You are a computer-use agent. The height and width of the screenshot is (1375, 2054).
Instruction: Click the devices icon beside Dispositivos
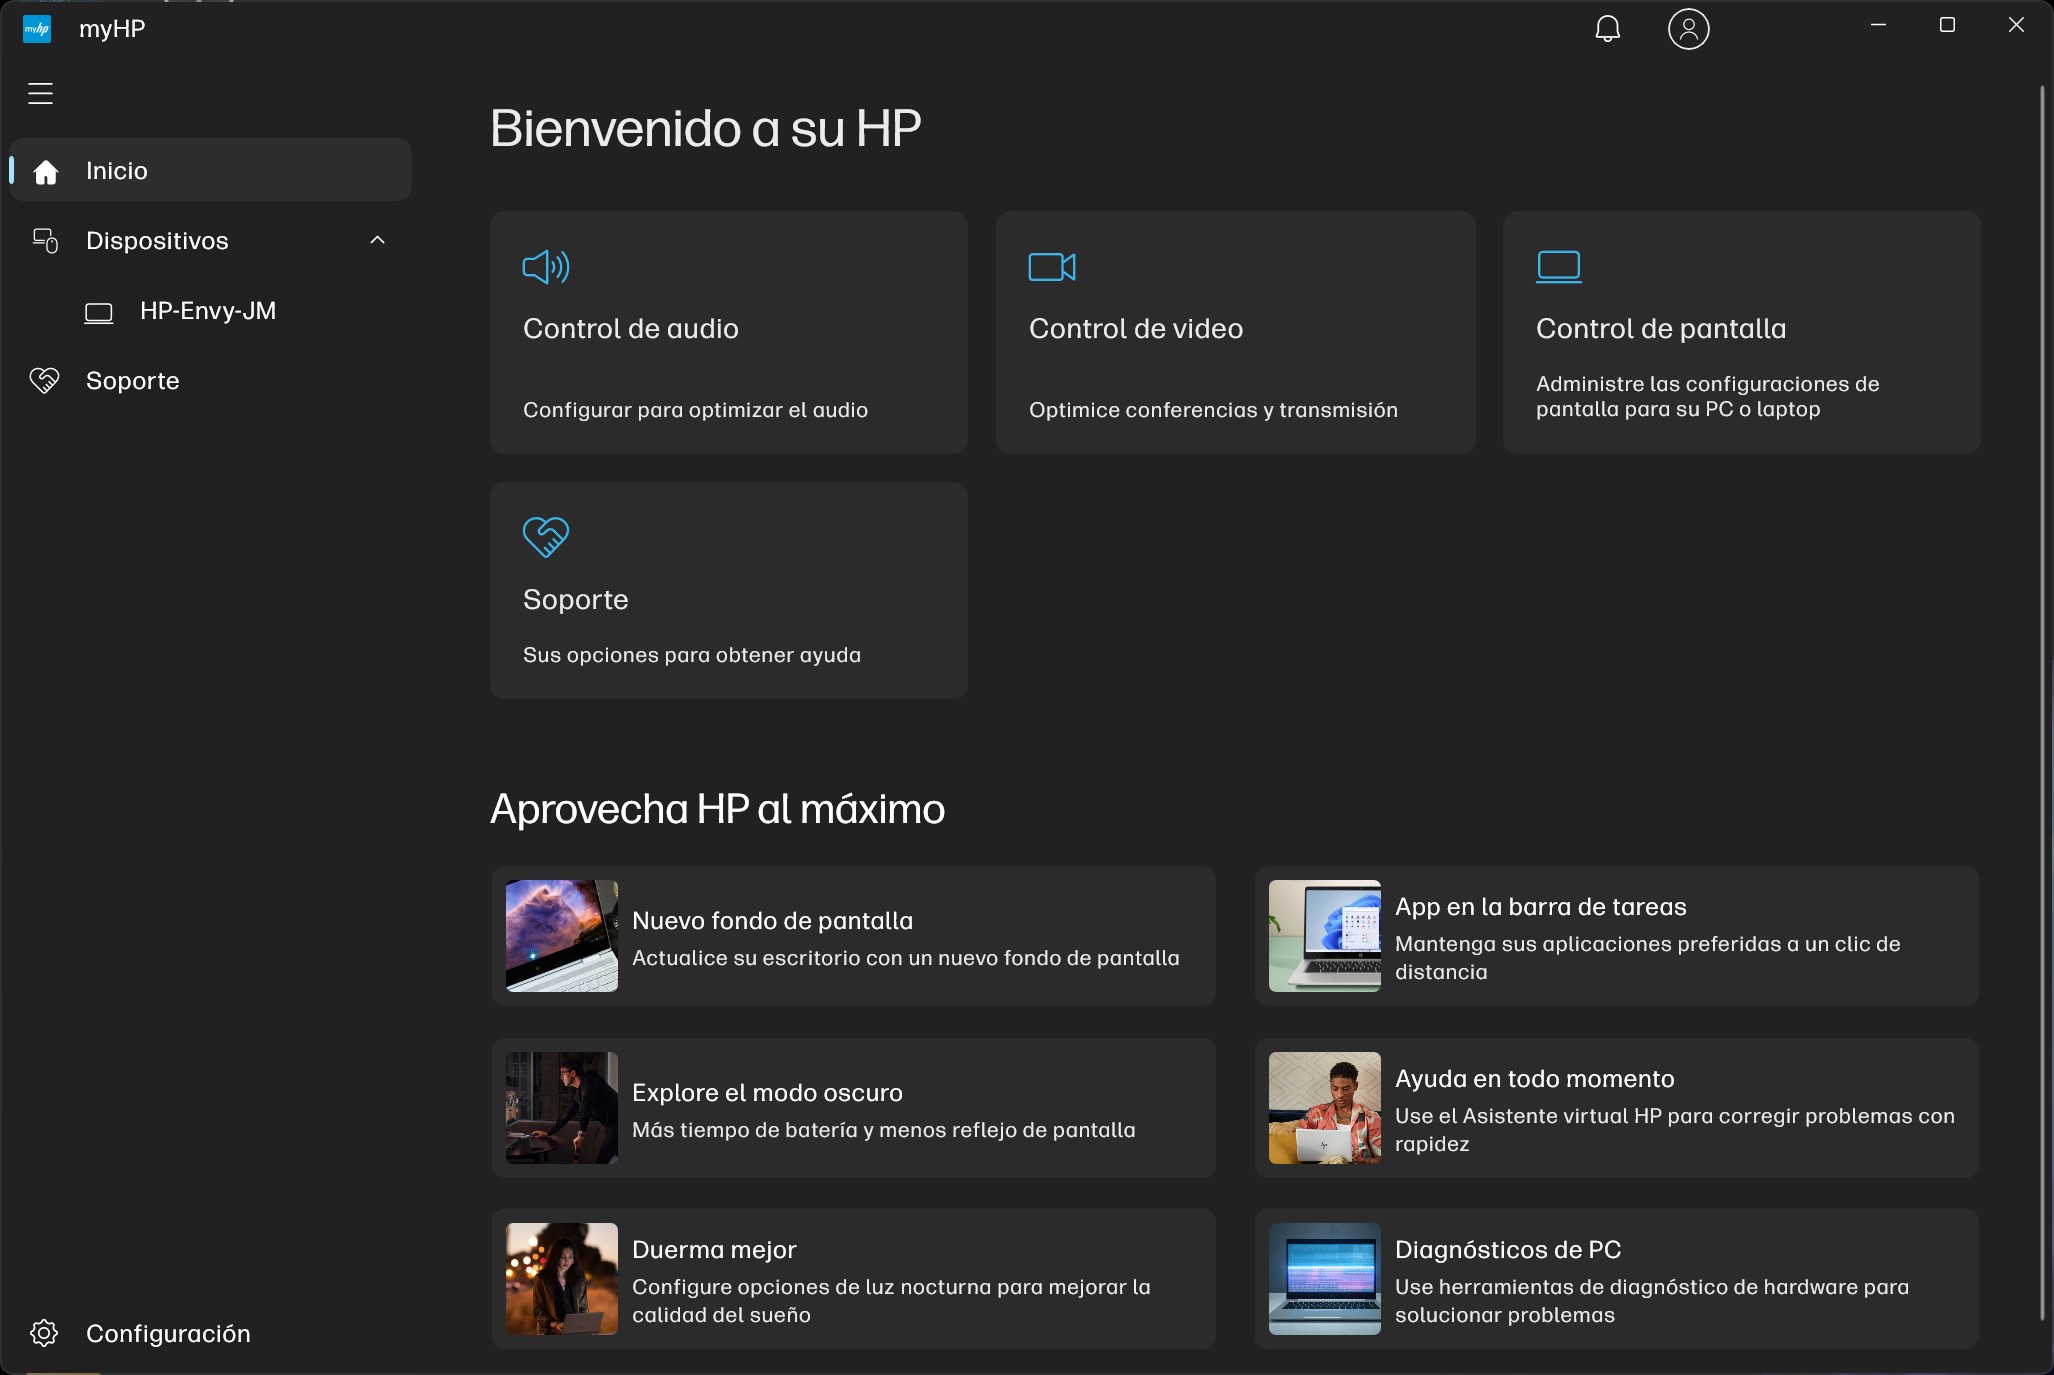[45, 241]
